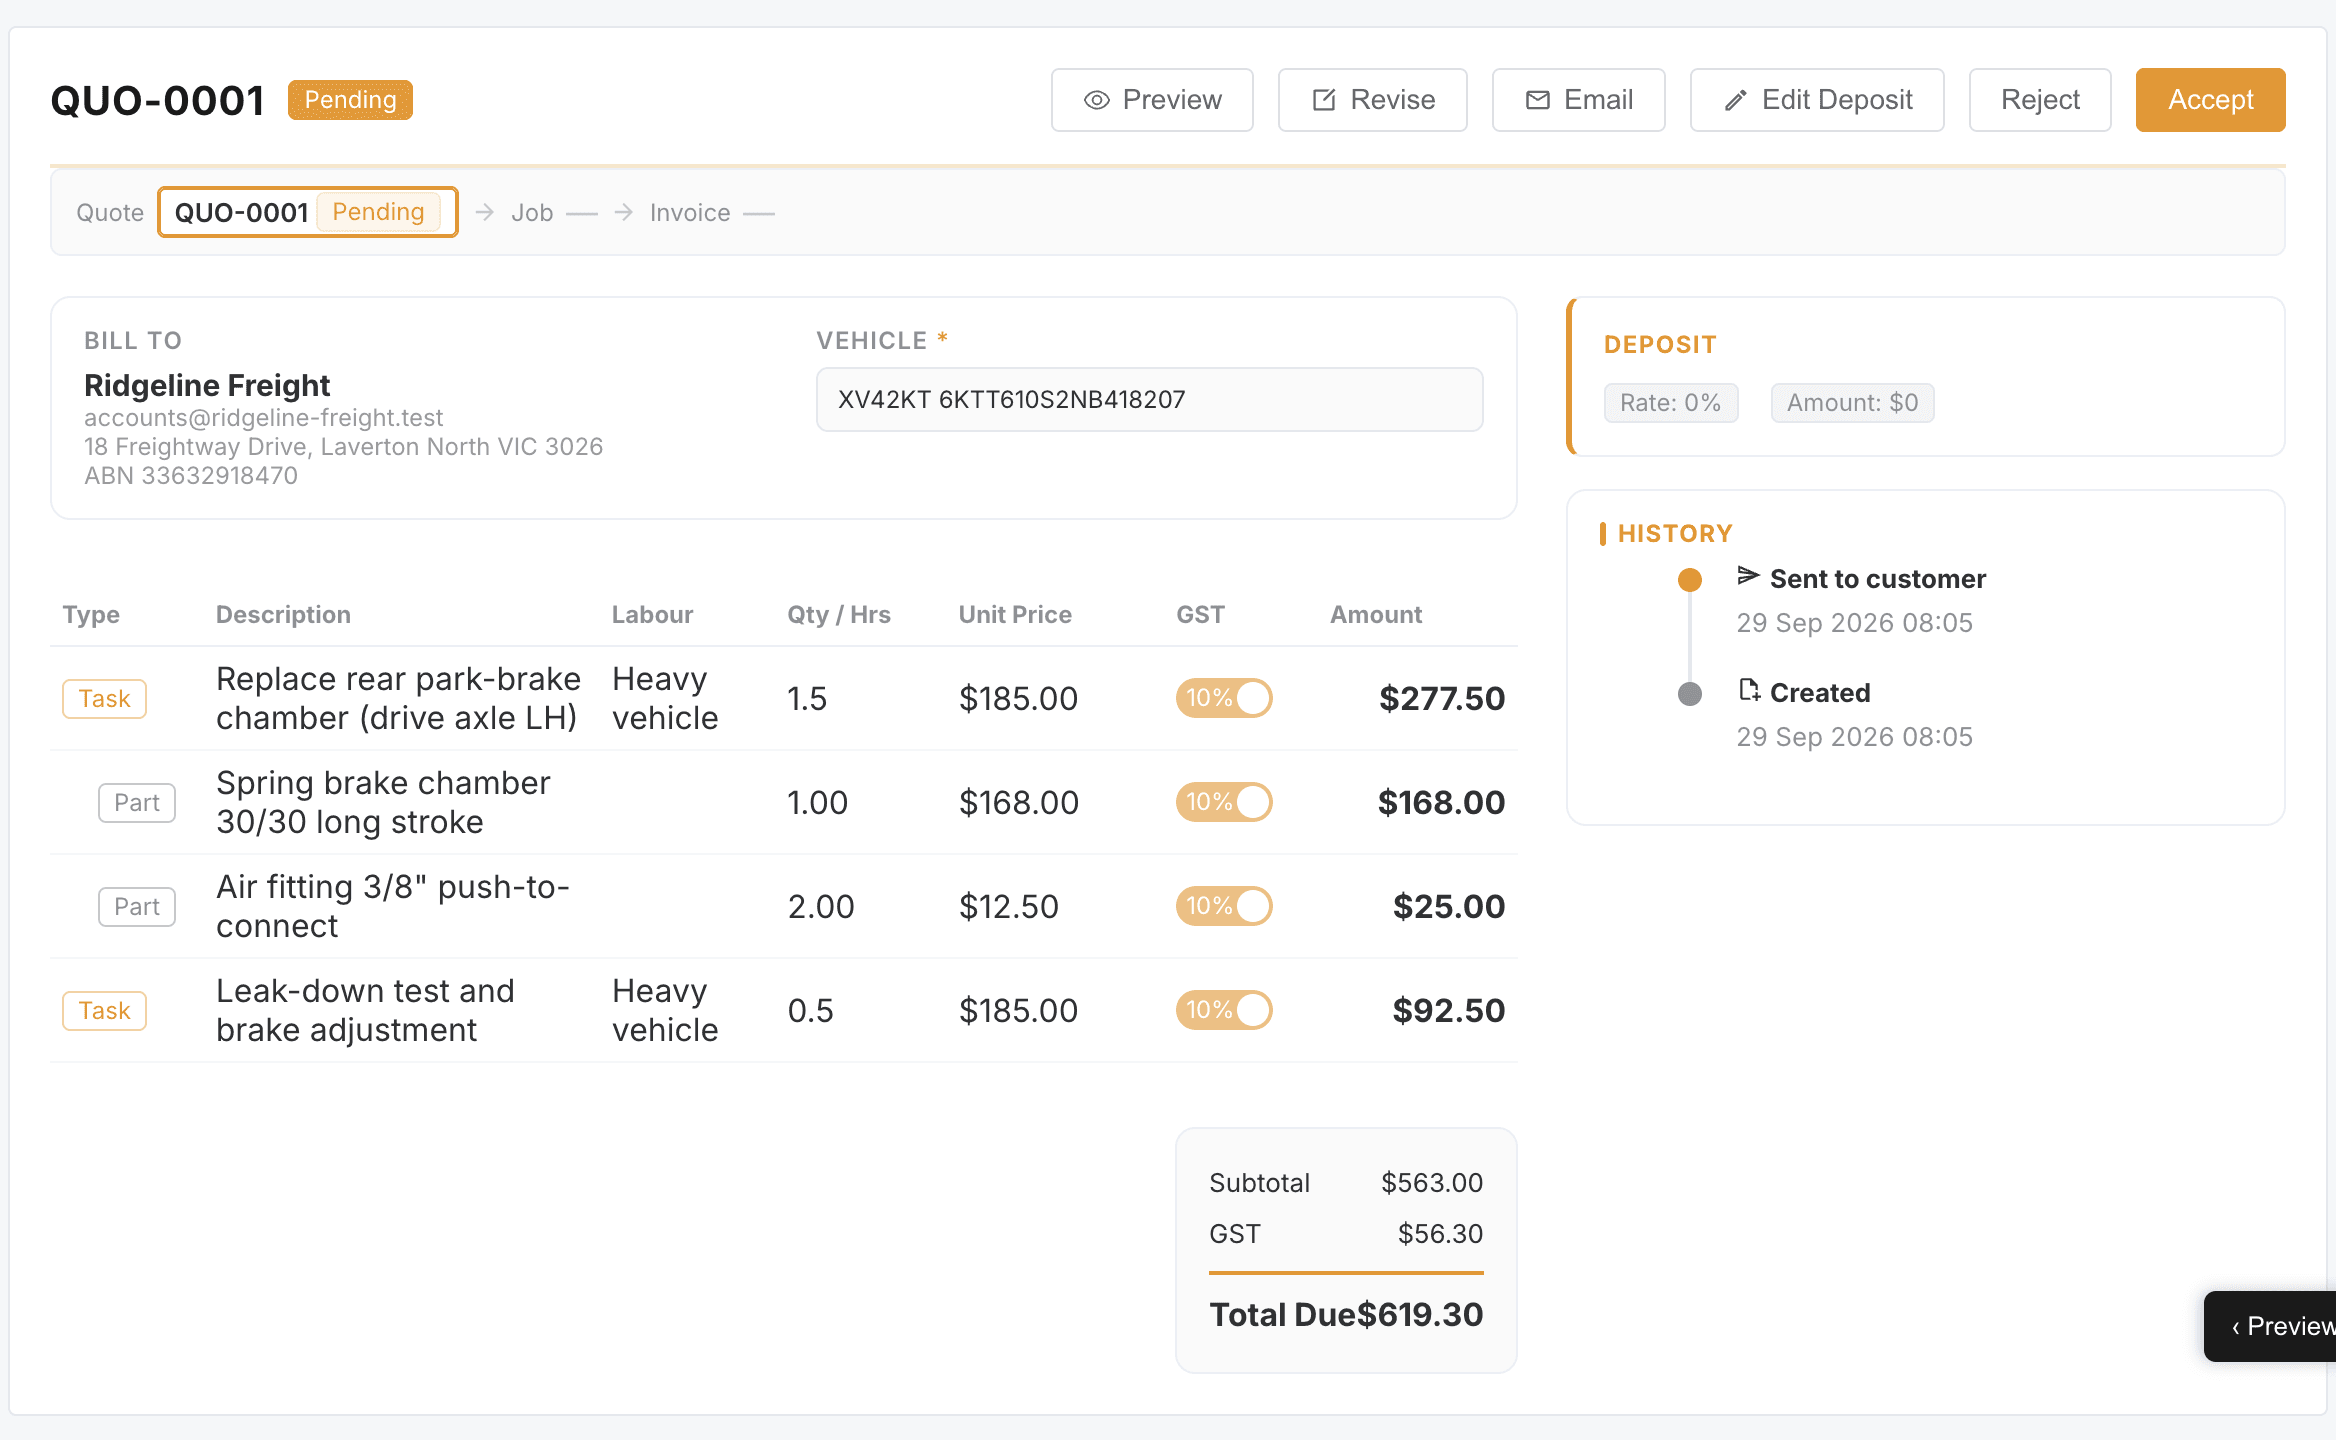Screen dimensions: 2336x1440
Task: Select the QUO-0001 Pending breadcrumb chip
Action: tap(308, 212)
